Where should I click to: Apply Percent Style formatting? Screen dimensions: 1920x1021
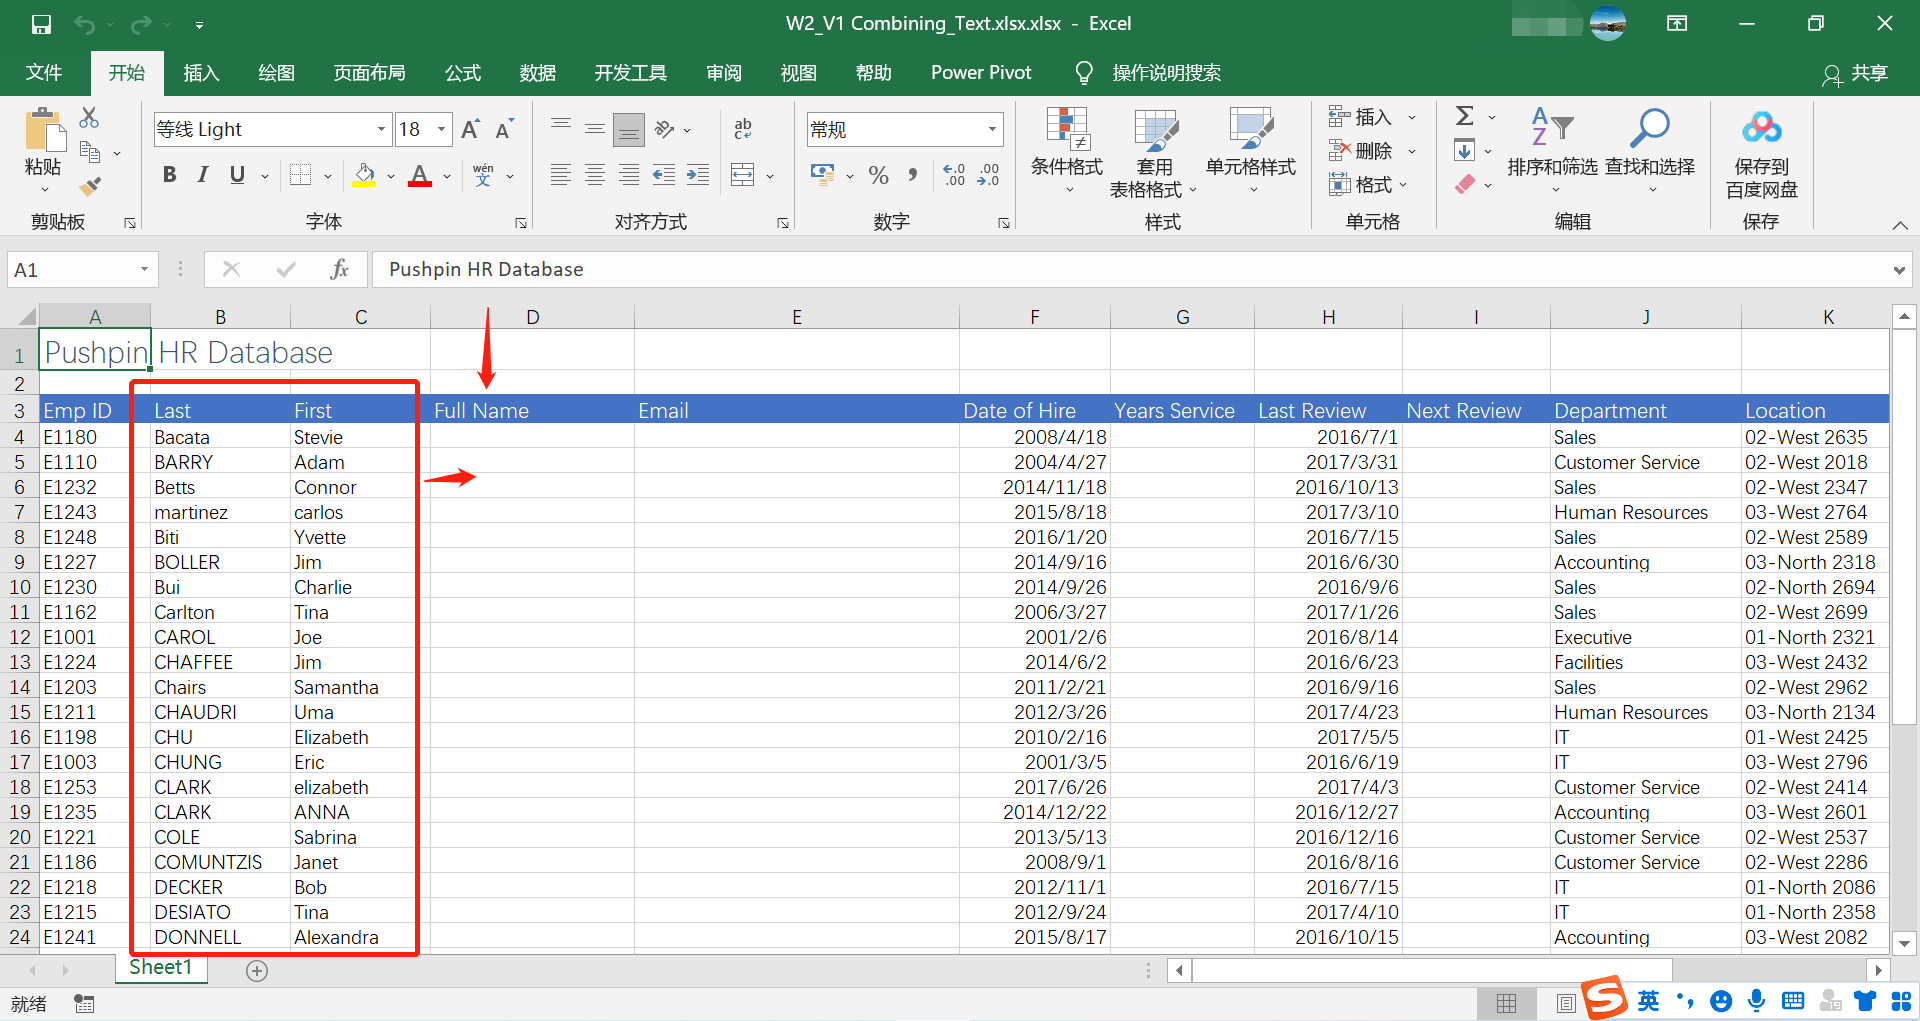point(878,176)
